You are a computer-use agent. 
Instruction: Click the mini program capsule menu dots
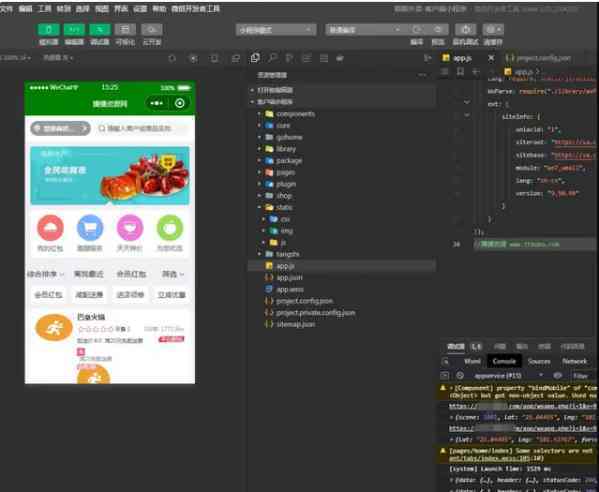(x=157, y=103)
